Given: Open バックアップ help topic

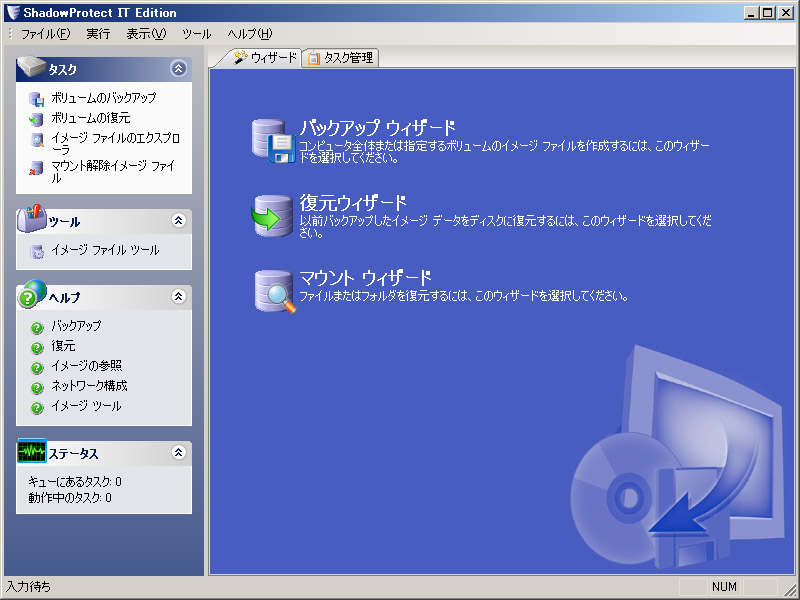Looking at the screenshot, I should pyautogui.click(x=76, y=326).
